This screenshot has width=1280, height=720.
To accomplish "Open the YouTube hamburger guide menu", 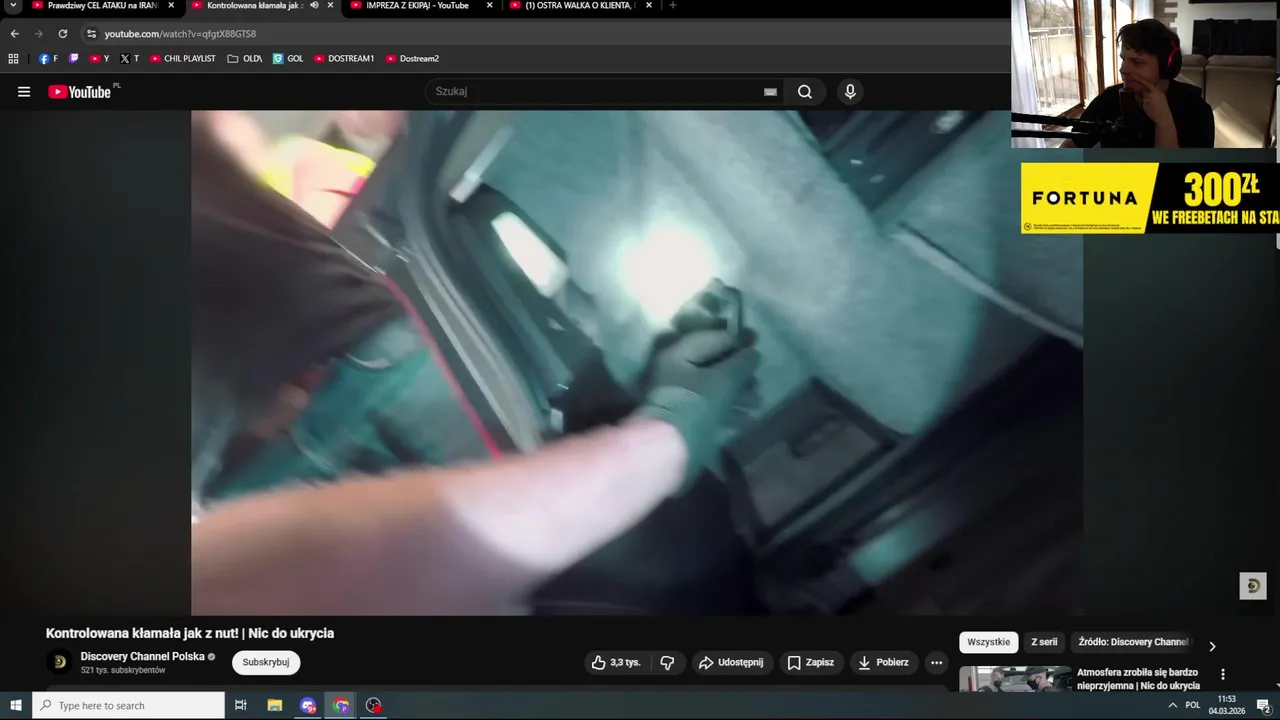I will point(24,92).
